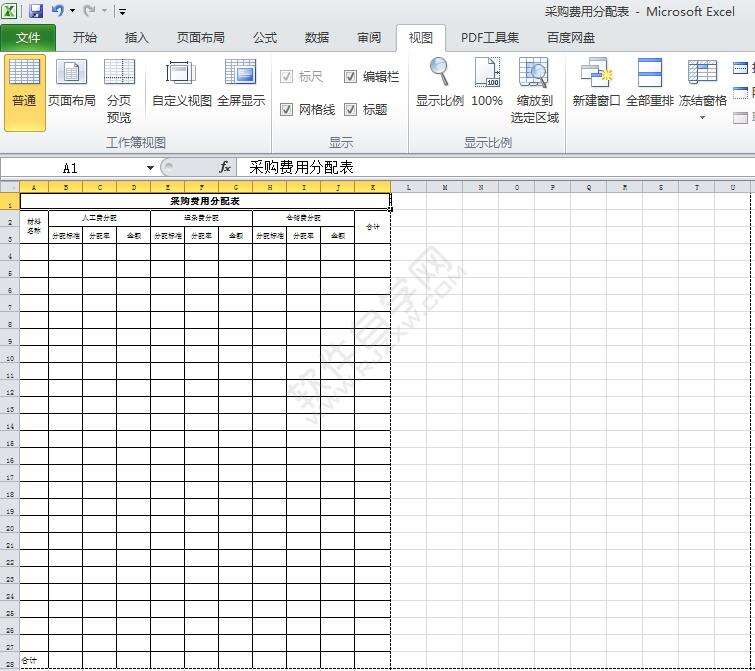Click the Select All corner button
The image size is (755, 671).
coord(10,187)
